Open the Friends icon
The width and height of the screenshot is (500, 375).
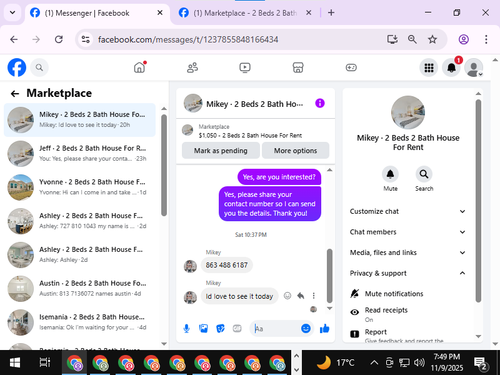coord(192,68)
